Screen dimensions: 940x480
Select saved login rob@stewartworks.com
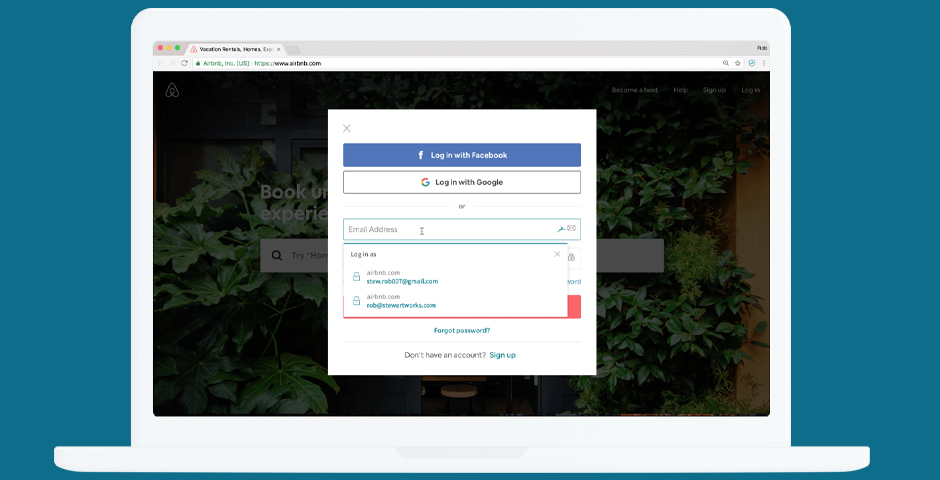pos(401,305)
